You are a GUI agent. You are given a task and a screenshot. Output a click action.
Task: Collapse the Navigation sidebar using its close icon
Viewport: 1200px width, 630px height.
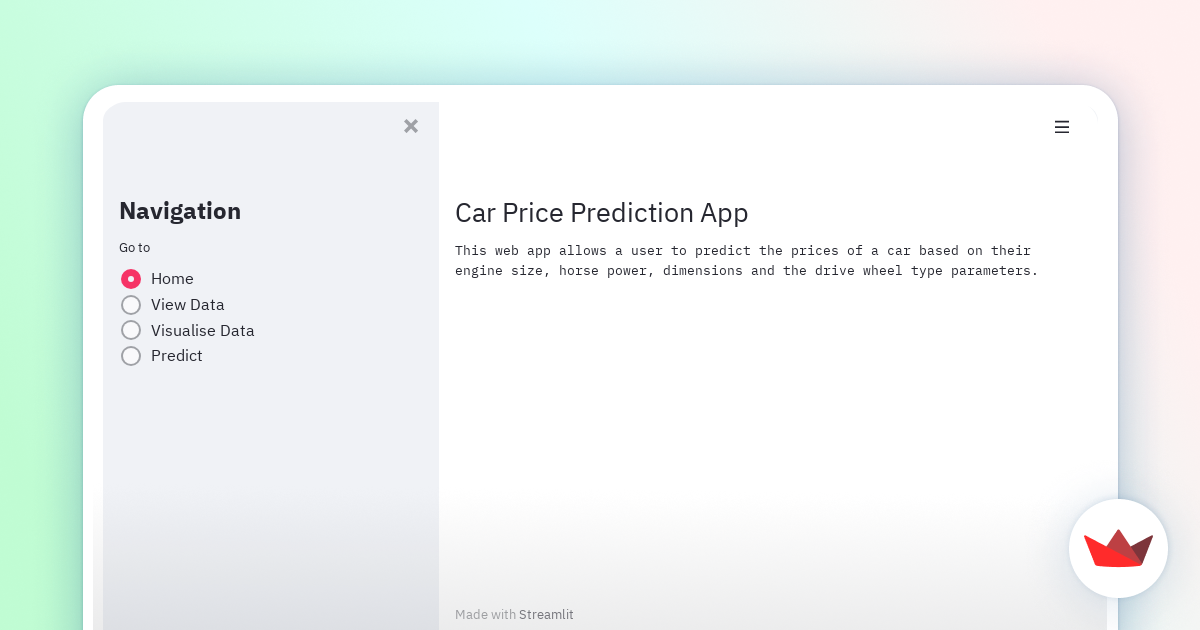411,126
